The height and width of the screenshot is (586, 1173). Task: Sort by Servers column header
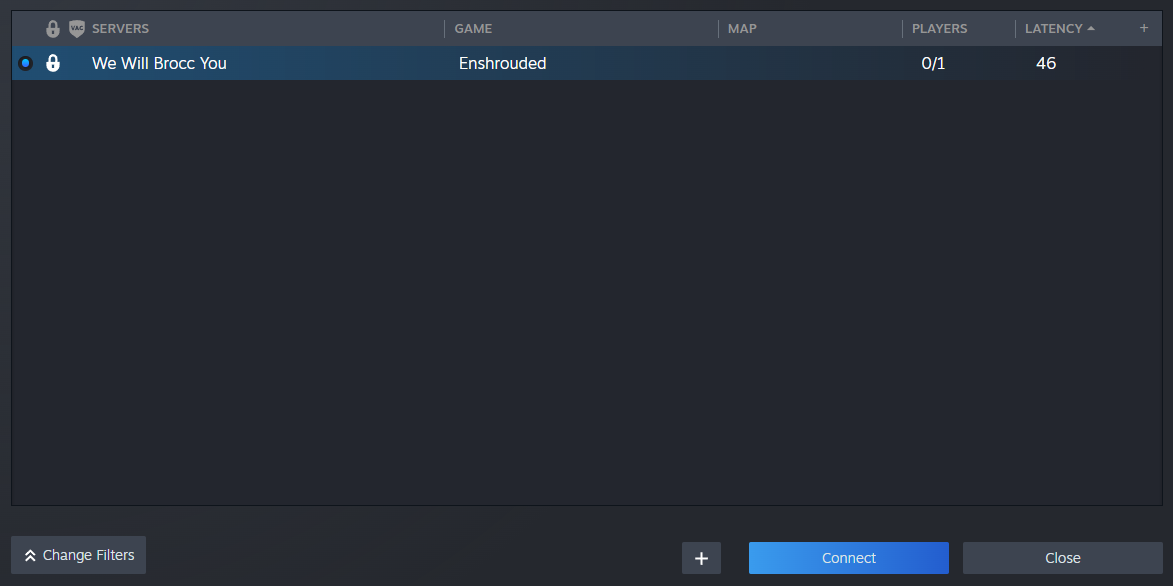[120, 28]
